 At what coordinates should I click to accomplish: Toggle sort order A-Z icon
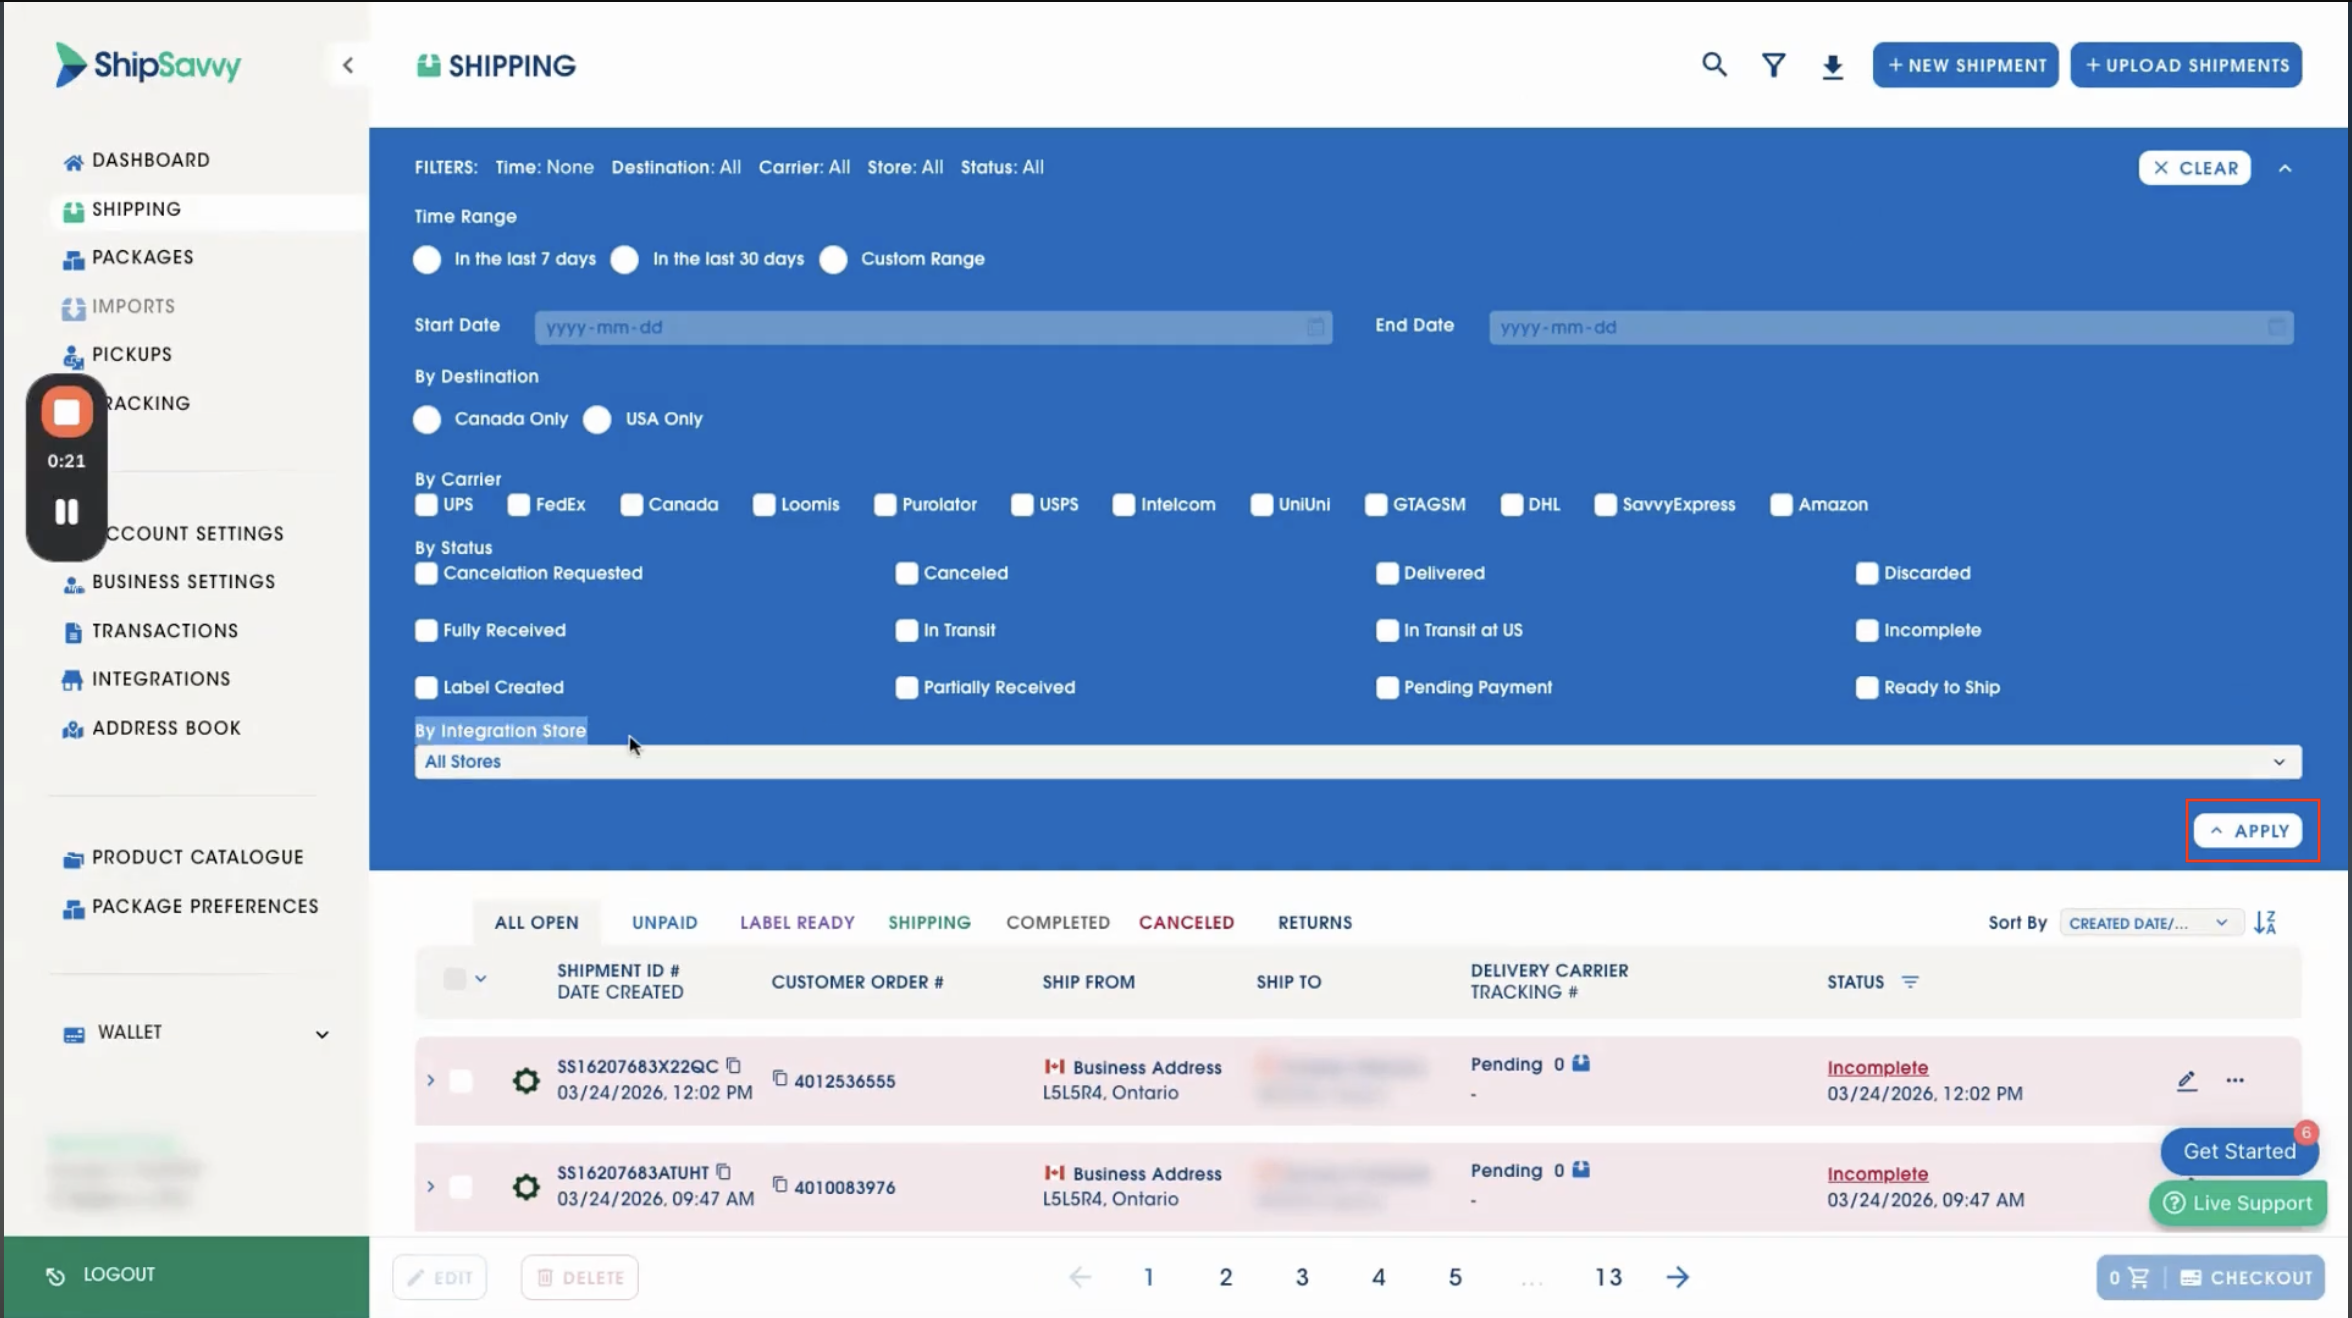point(2265,922)
